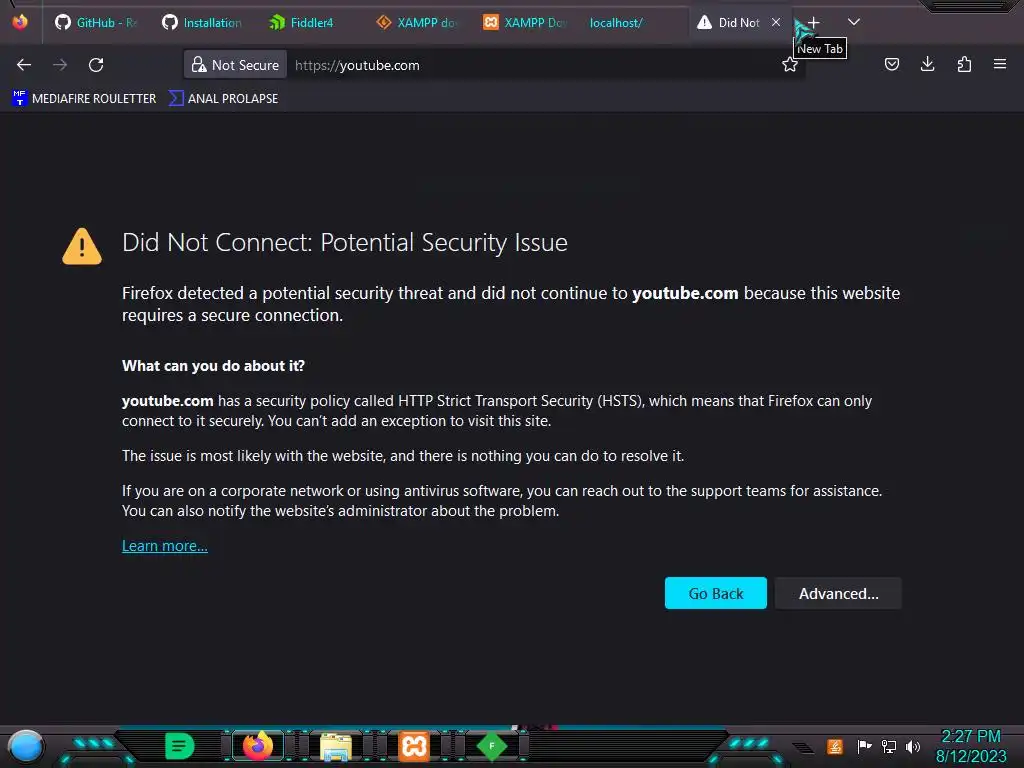Open the XAMPP taskbar icon
The width and height of the screenshot is (1024, 768).
tap(414, 746)
